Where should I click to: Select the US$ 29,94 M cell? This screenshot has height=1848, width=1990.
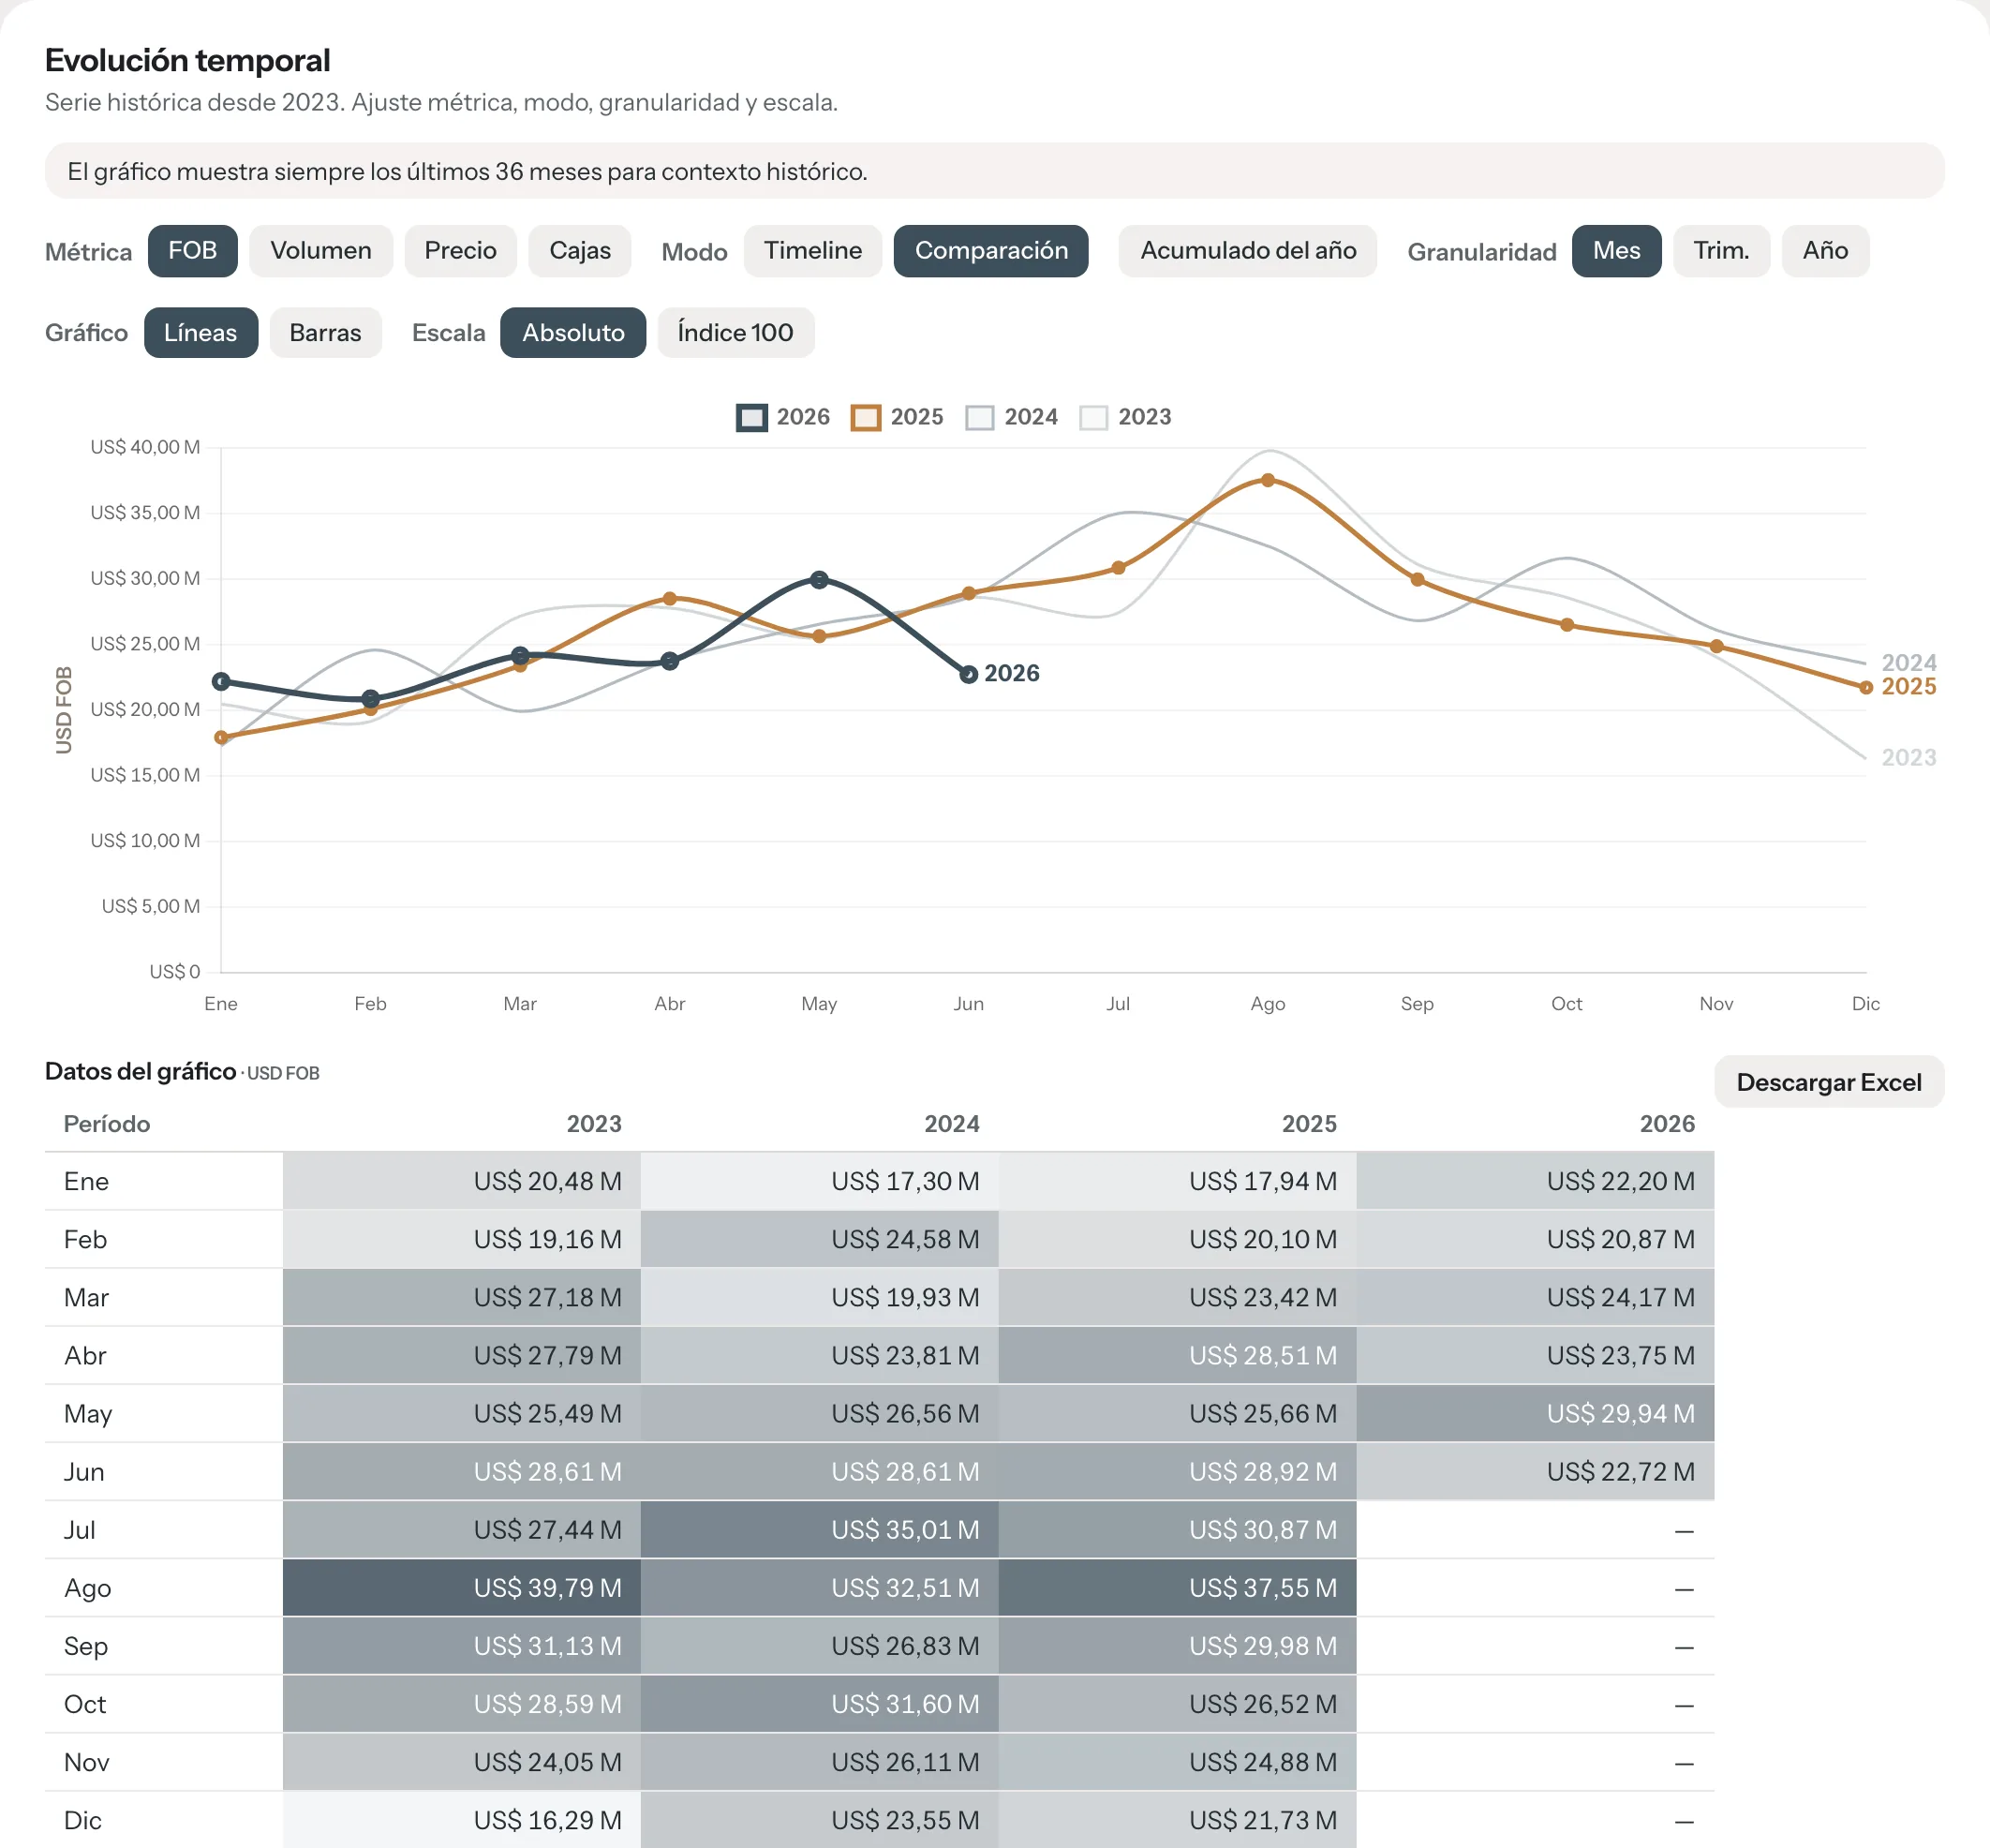click(1535, 1414)
